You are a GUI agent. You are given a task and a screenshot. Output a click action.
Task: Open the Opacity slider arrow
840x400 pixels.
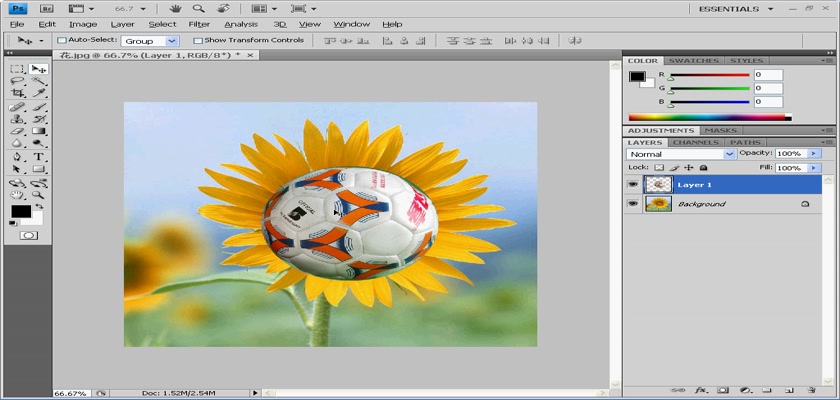click(x=814, y=154)
